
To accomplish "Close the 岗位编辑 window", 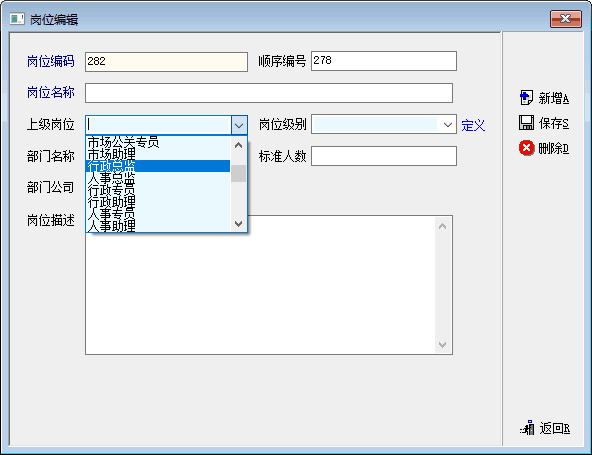I will coord(566,19).
